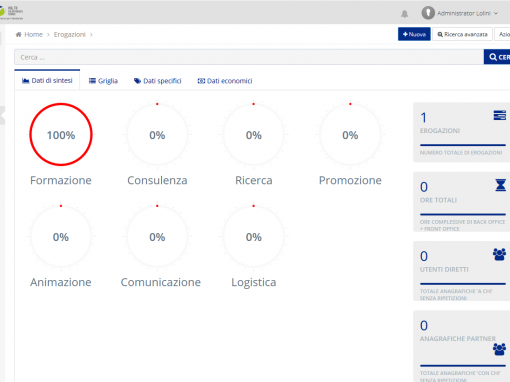The height and width of the screenshot is (382, 510).
Task: Click the blue Cerca search button
Action: point(497,57)
